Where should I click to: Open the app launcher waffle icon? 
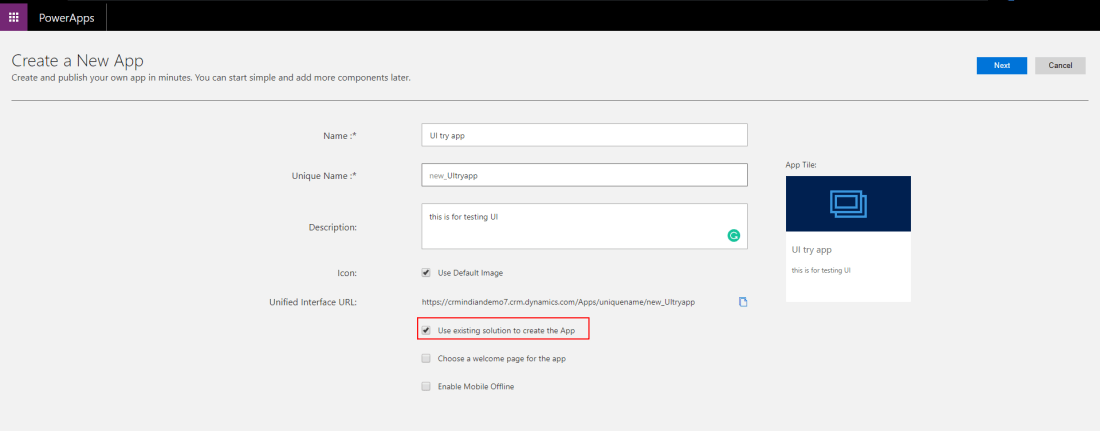[x=14, y=16]
